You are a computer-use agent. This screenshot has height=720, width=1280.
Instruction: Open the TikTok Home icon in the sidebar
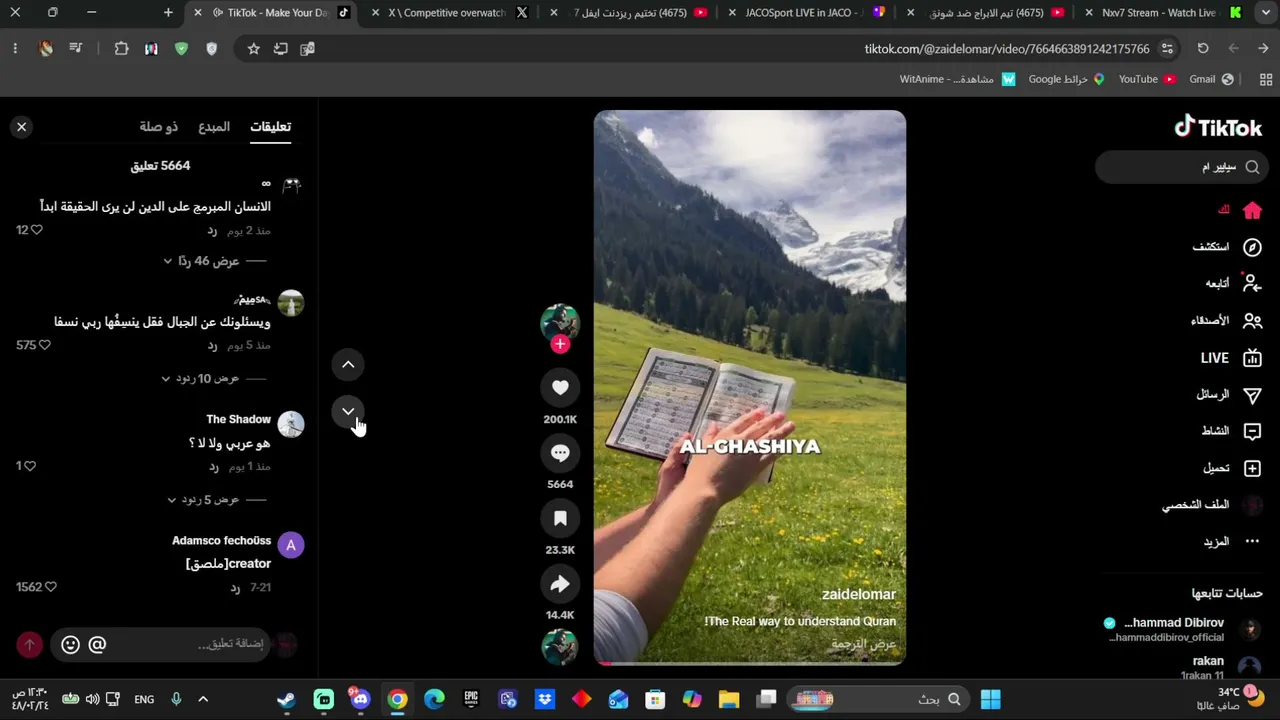click(1252, 210)
